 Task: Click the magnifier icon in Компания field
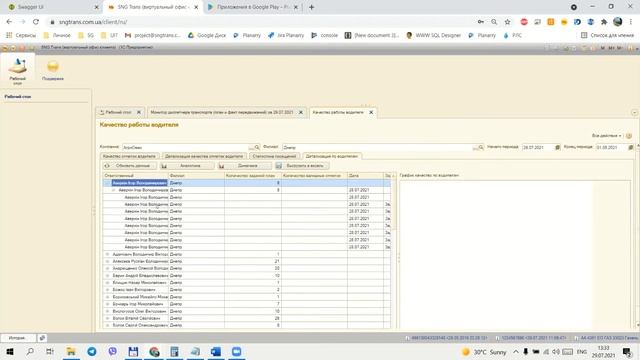click(x=257, y=147)
